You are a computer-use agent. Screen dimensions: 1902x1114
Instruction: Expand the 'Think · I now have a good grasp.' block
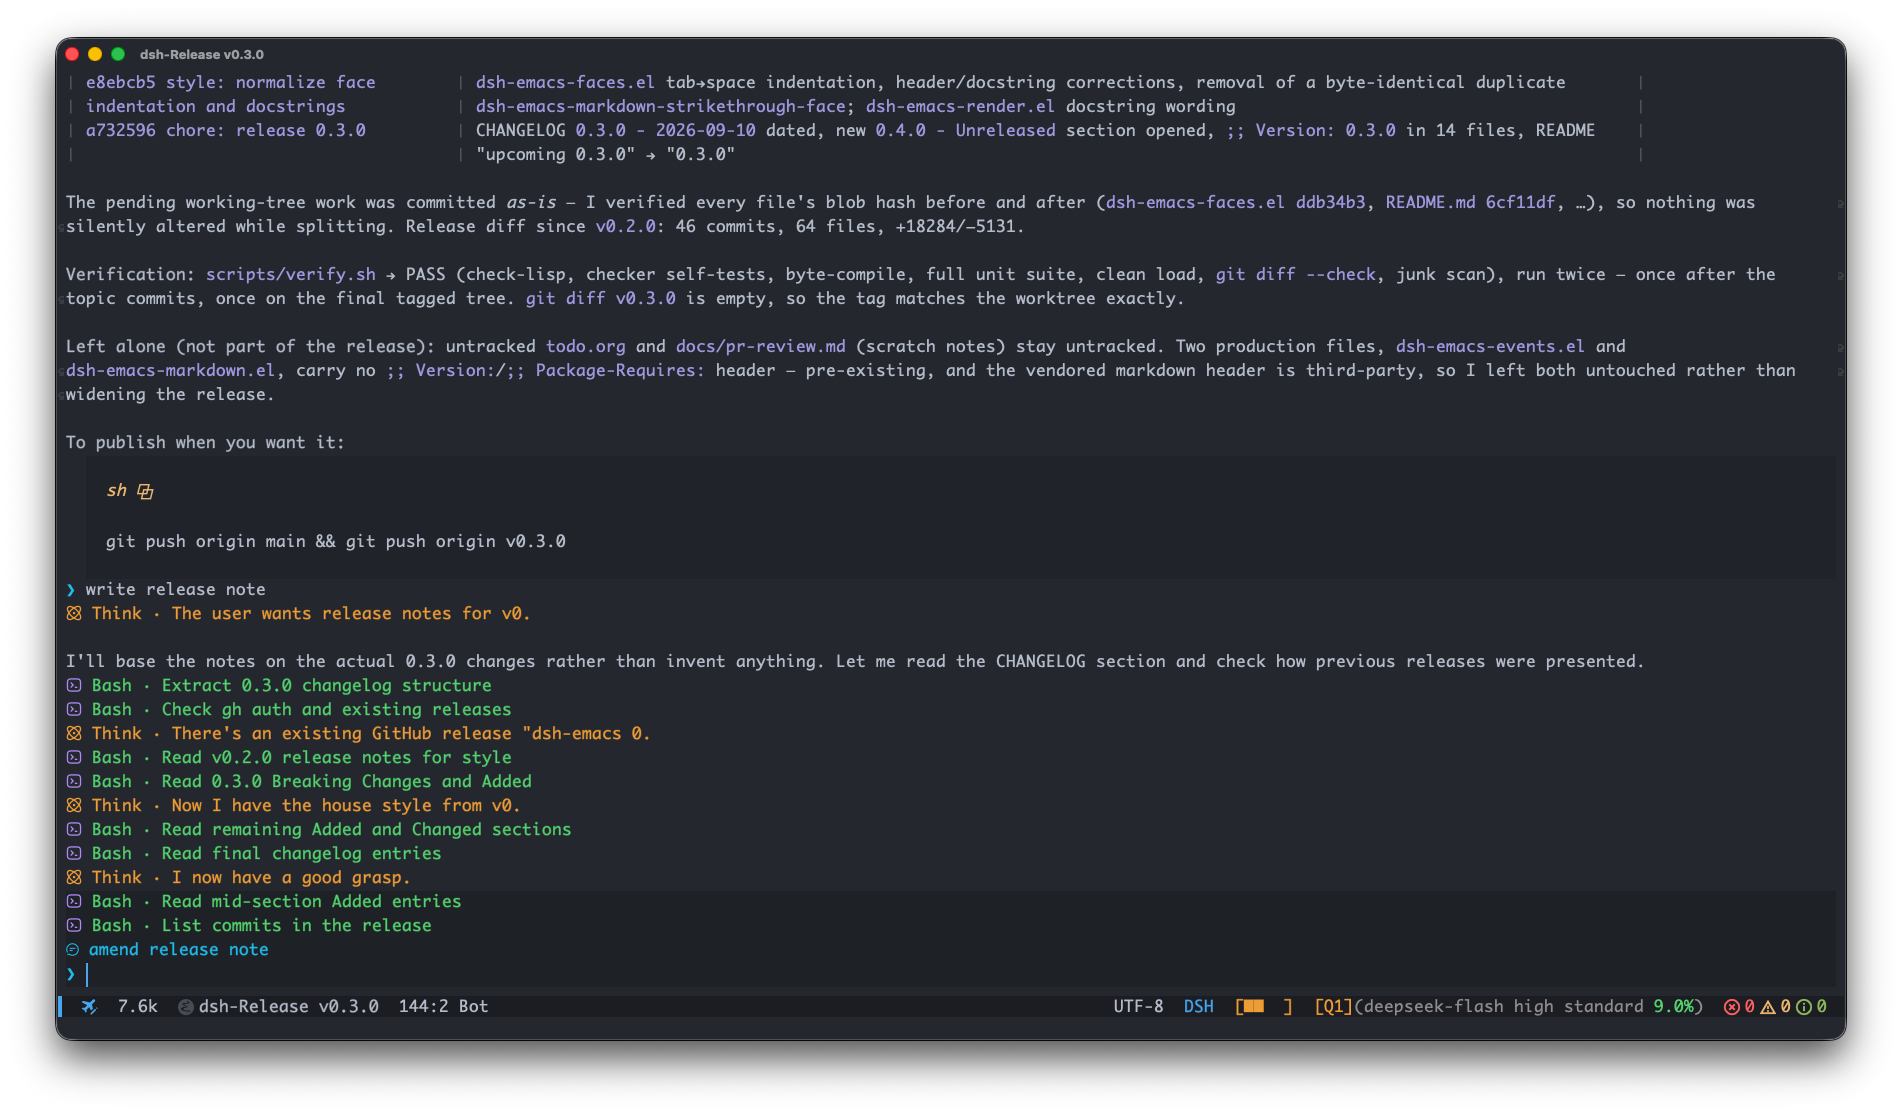[238, 877]
